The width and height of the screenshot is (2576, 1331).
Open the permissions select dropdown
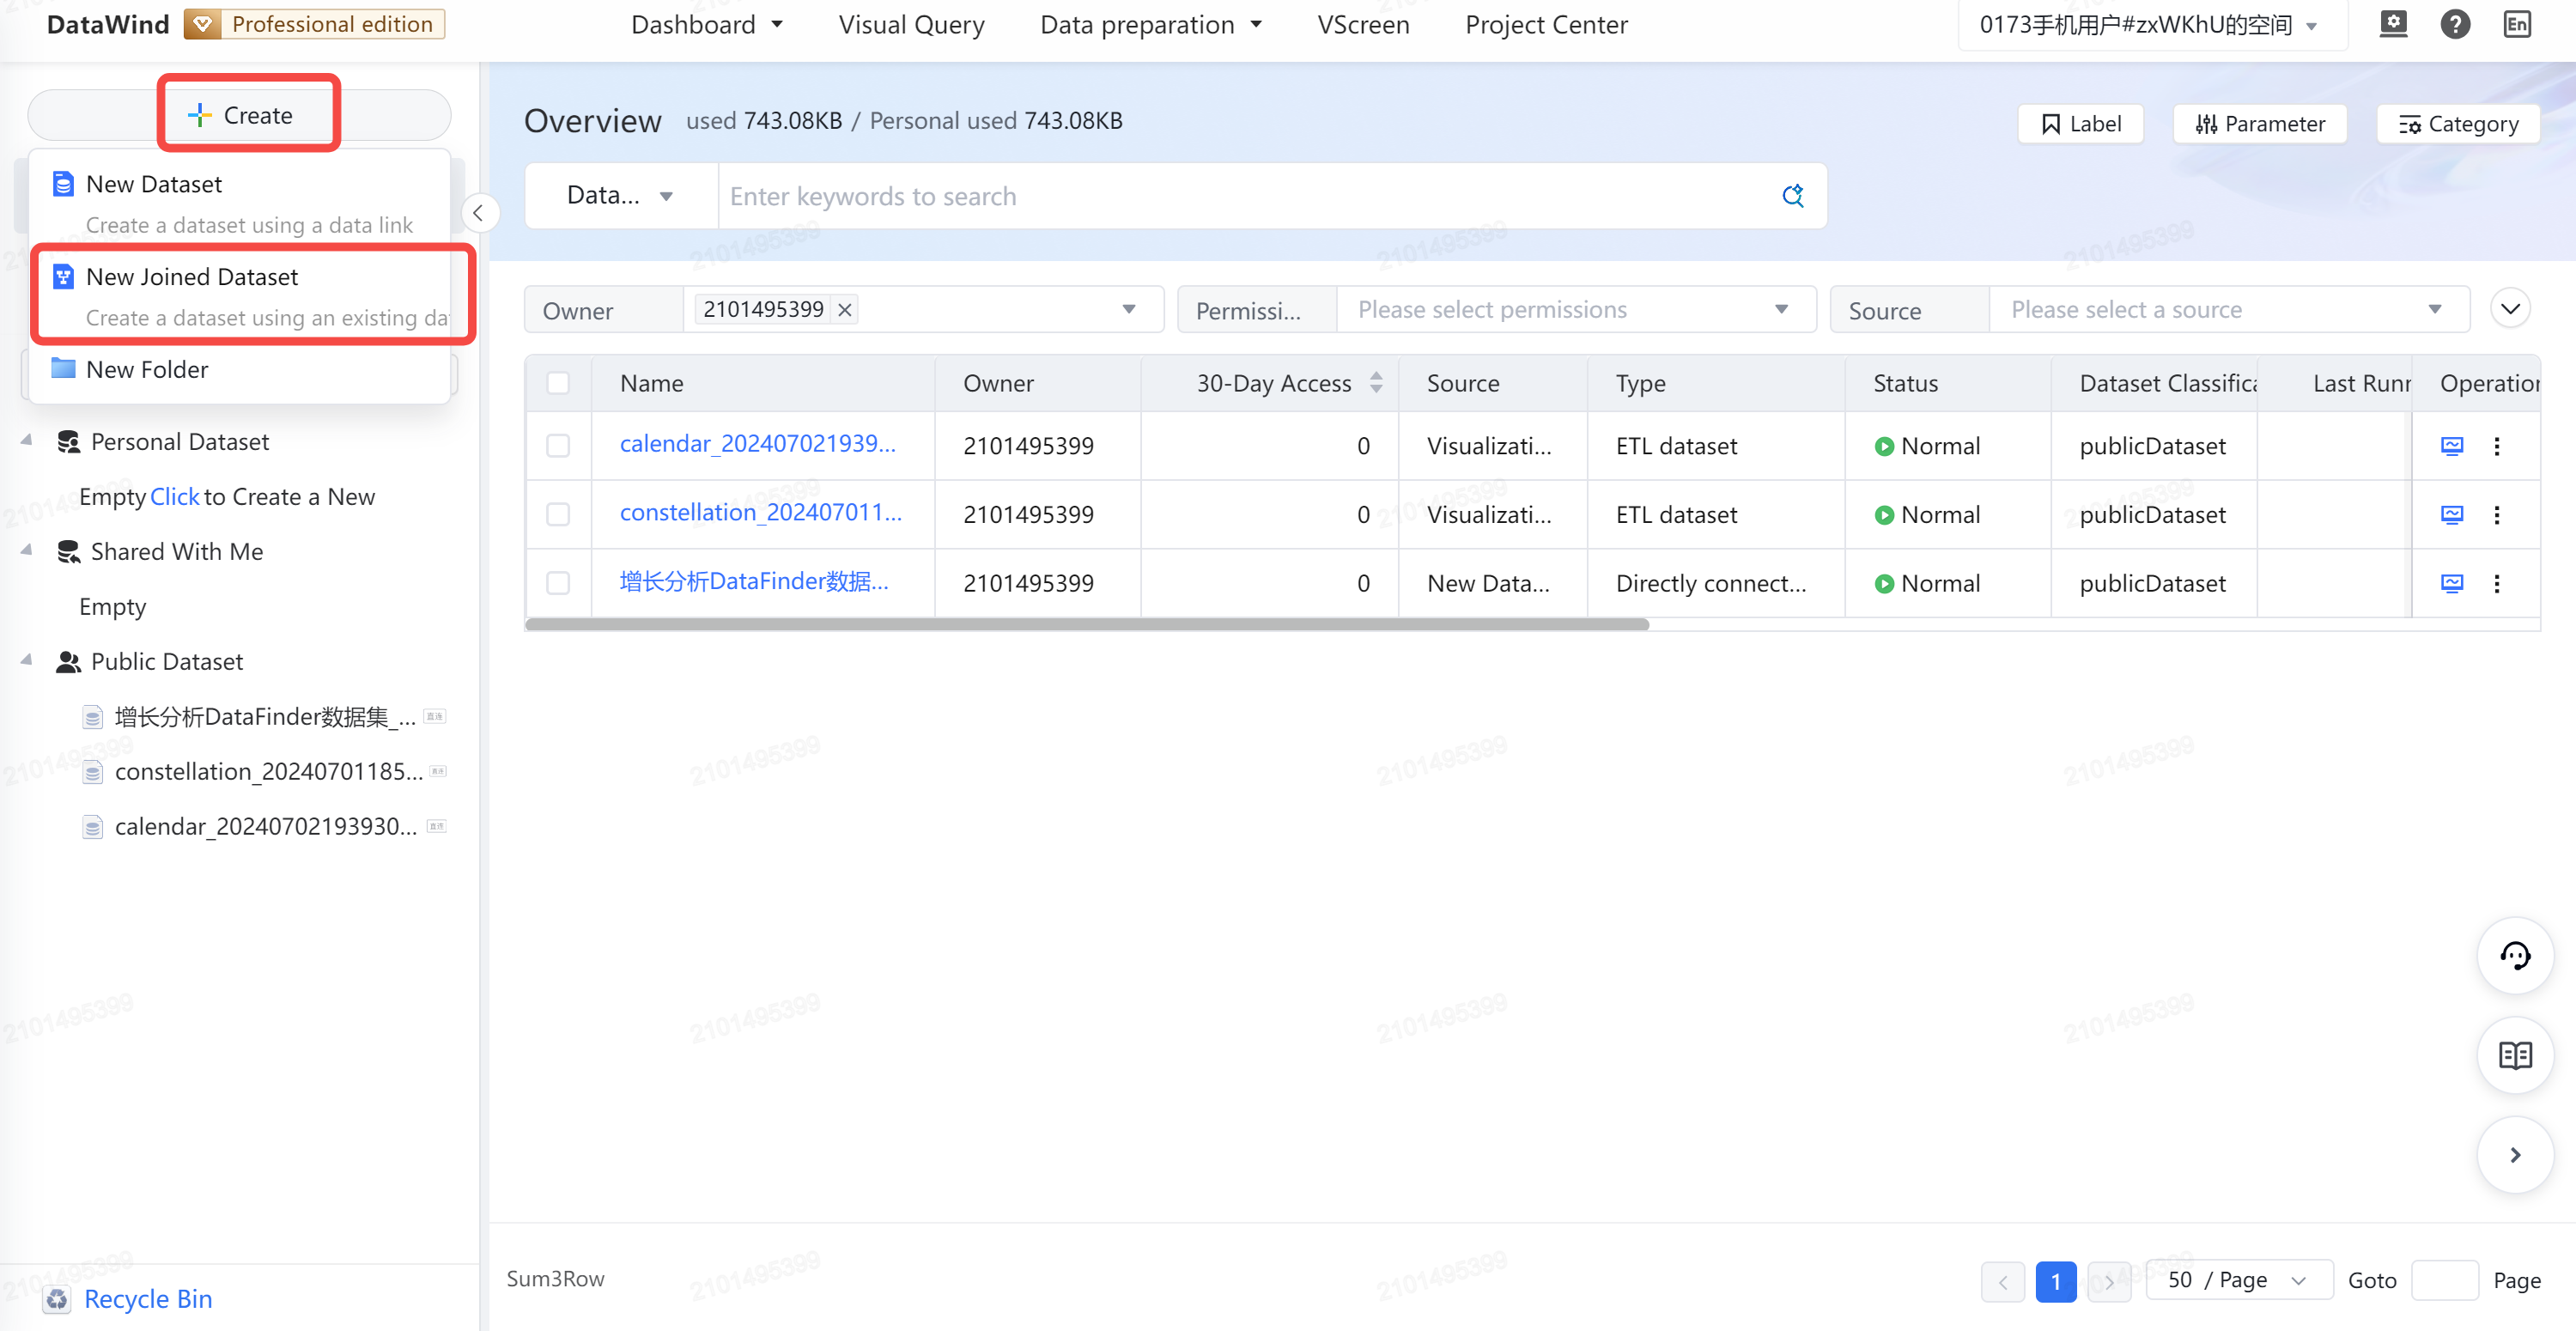point(1576,310)
